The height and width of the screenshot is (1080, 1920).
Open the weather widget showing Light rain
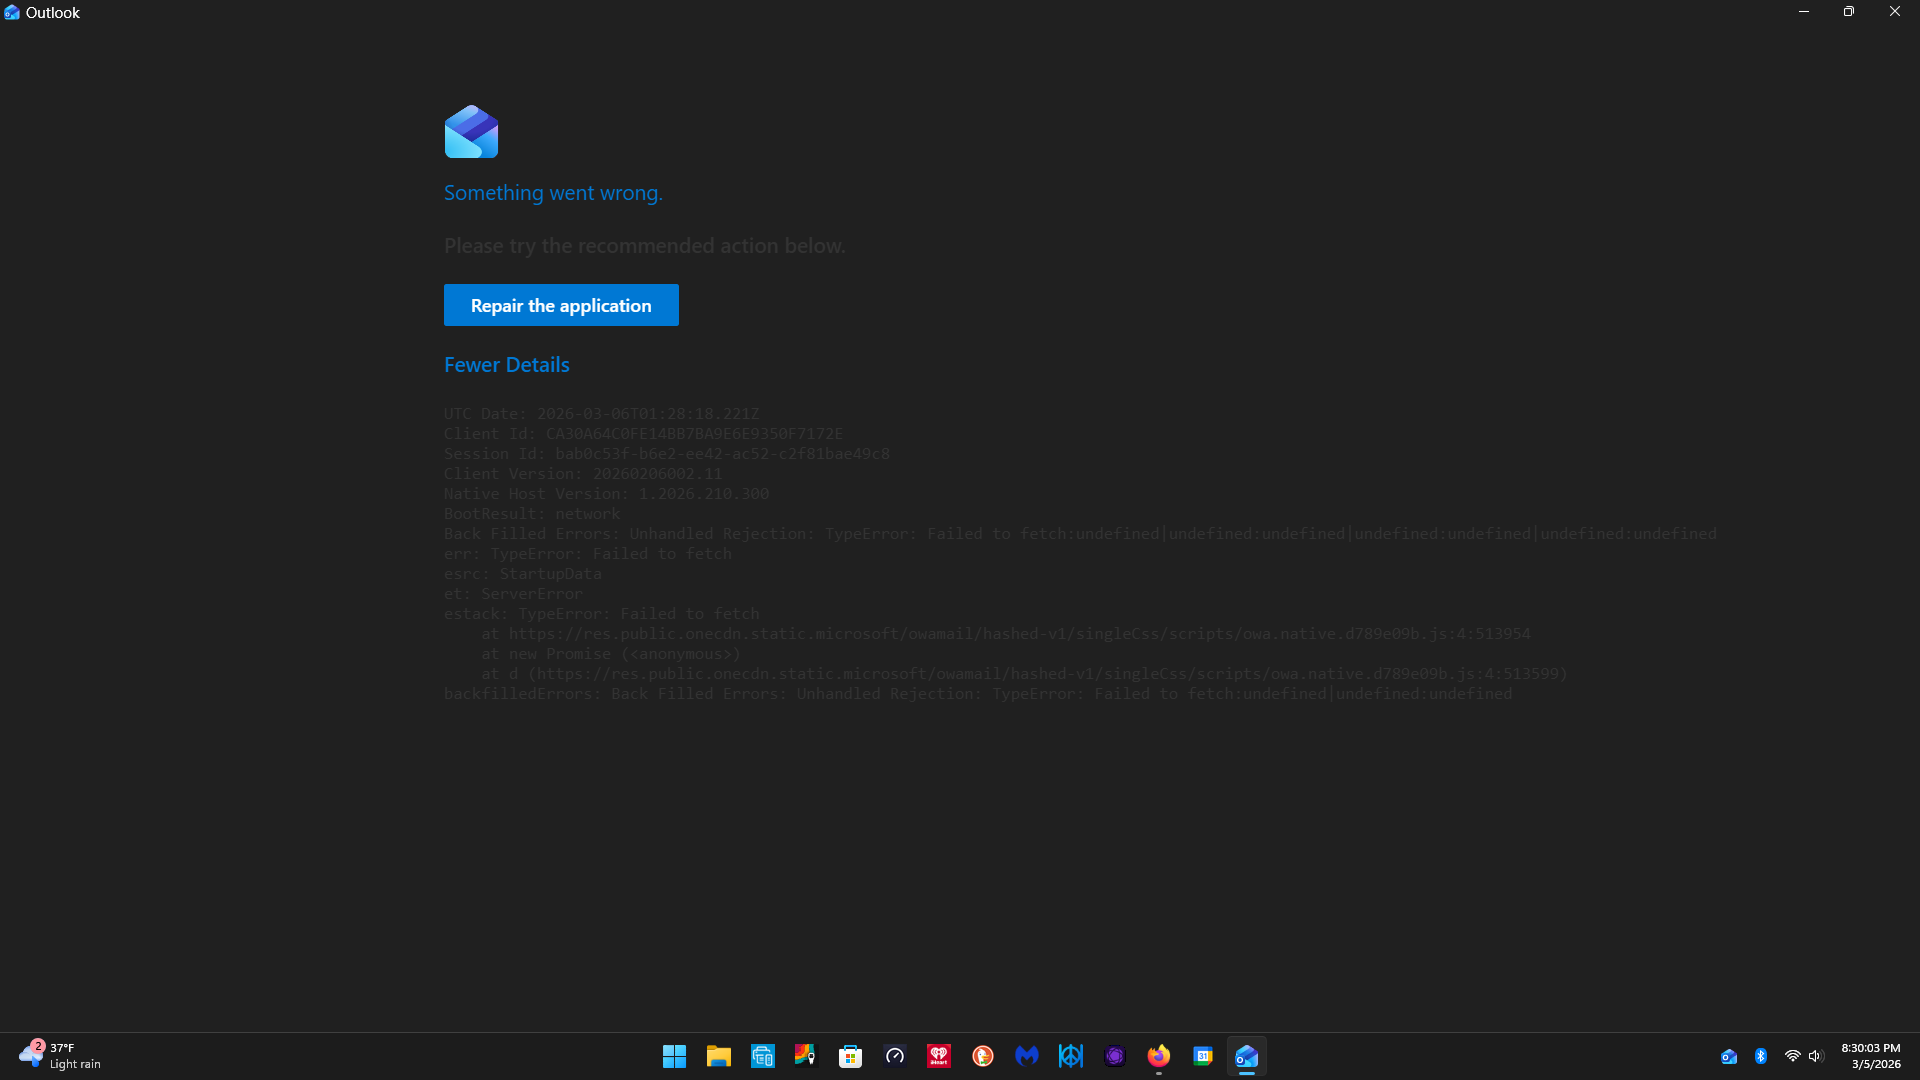click(x=60, y=1056)
